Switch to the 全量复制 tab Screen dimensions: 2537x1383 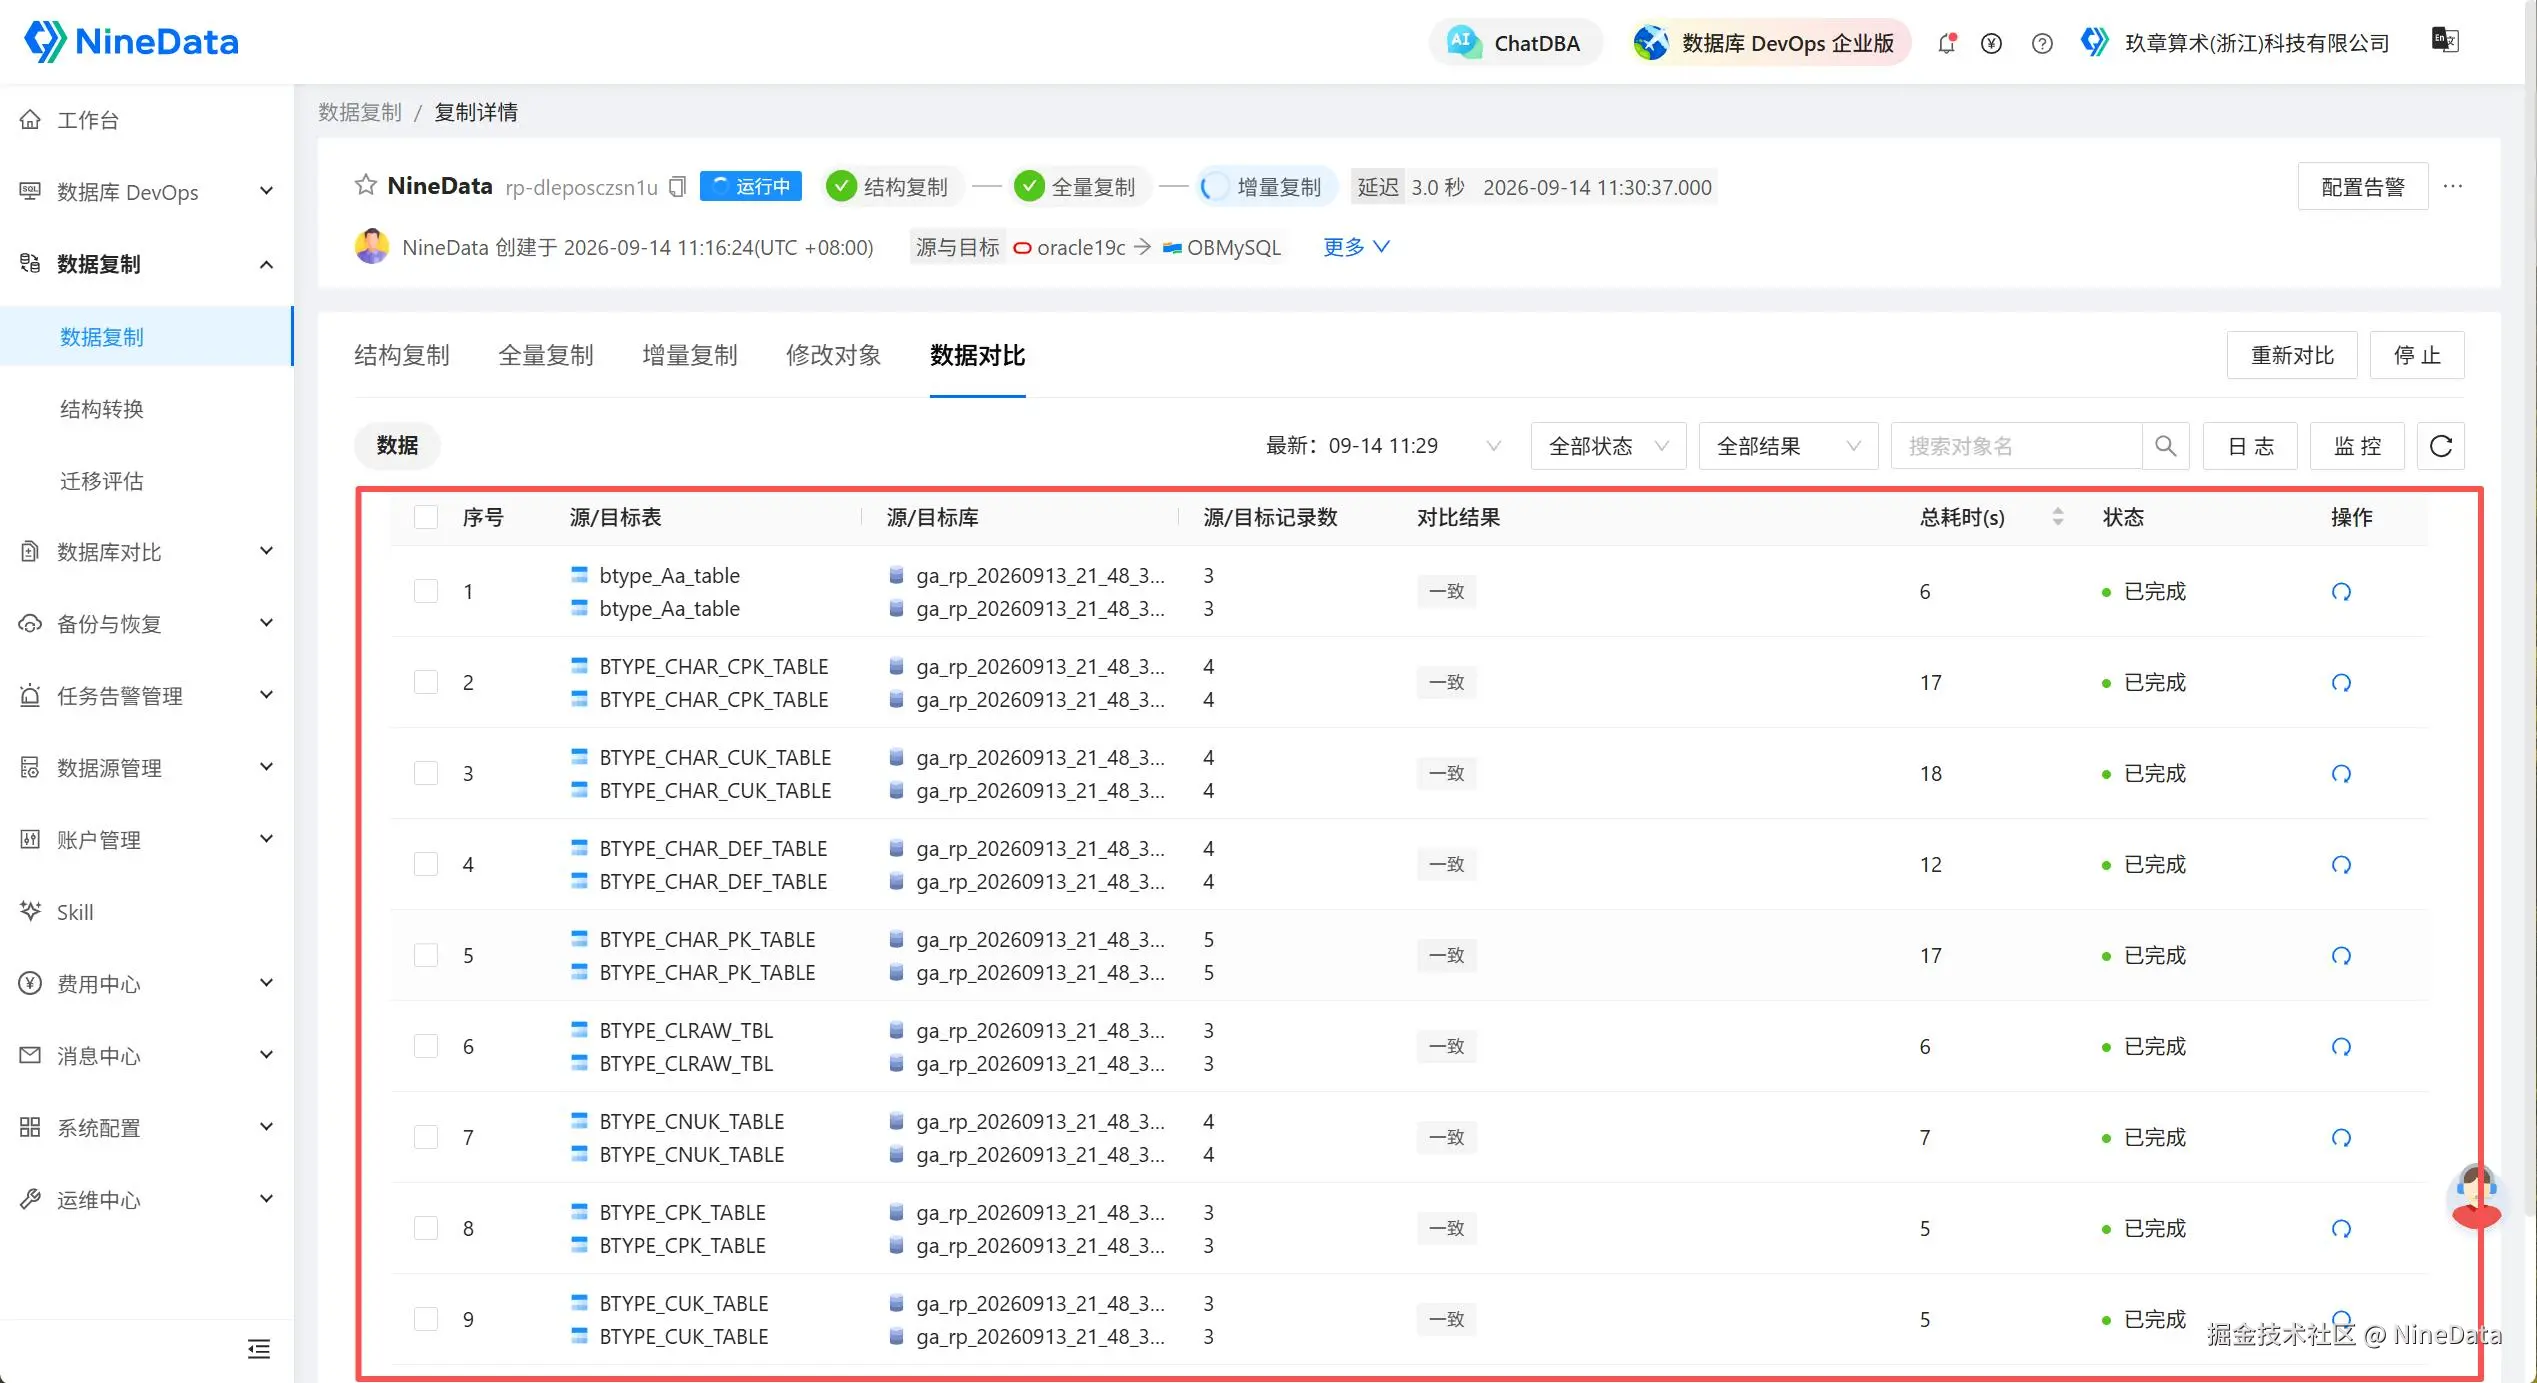[546, 356]
